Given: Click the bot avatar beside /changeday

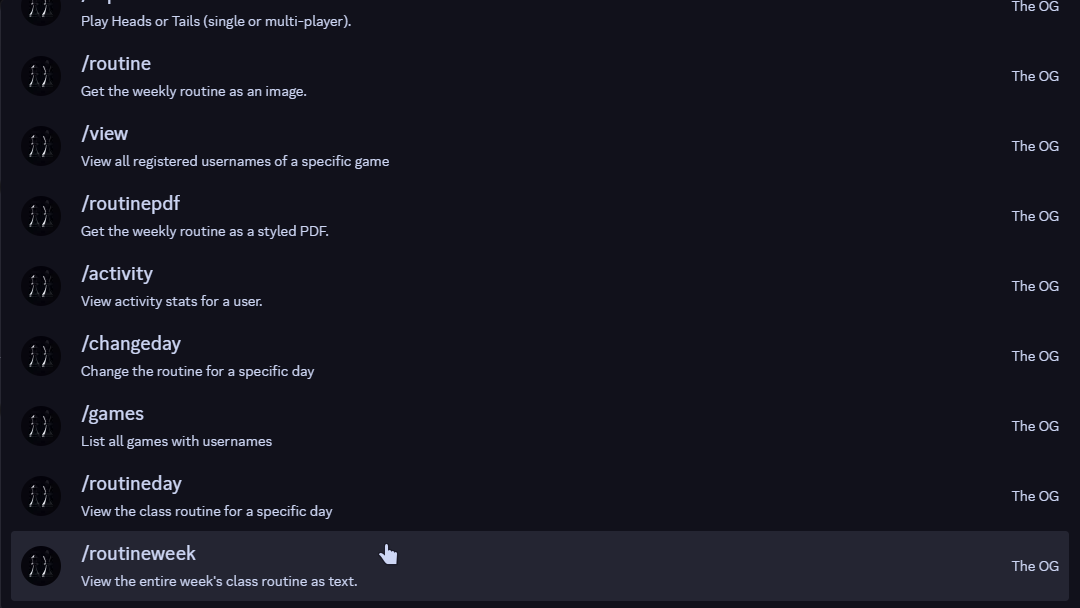Looking at the screenshot, I should pyautogui.click(x=40, y=356).
